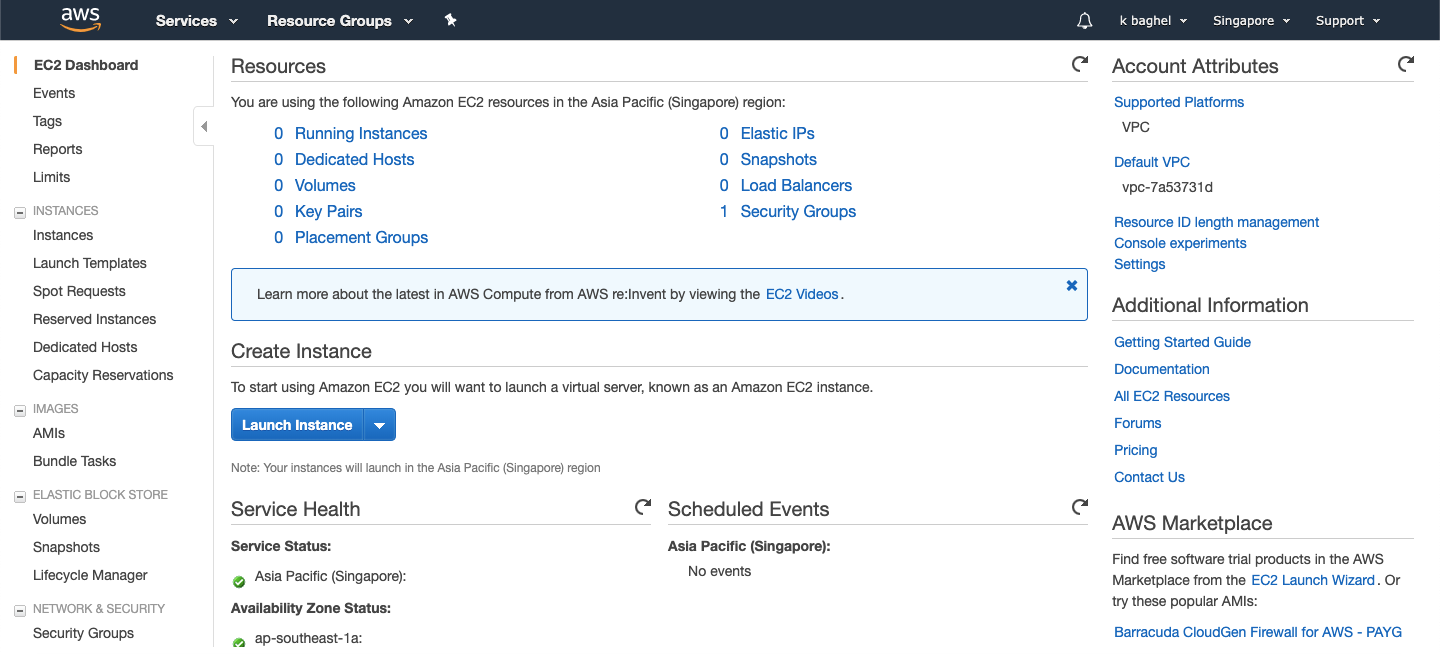Open the Getting Started Guide link
The image size is (1440, 654).
pos(1183,342)
